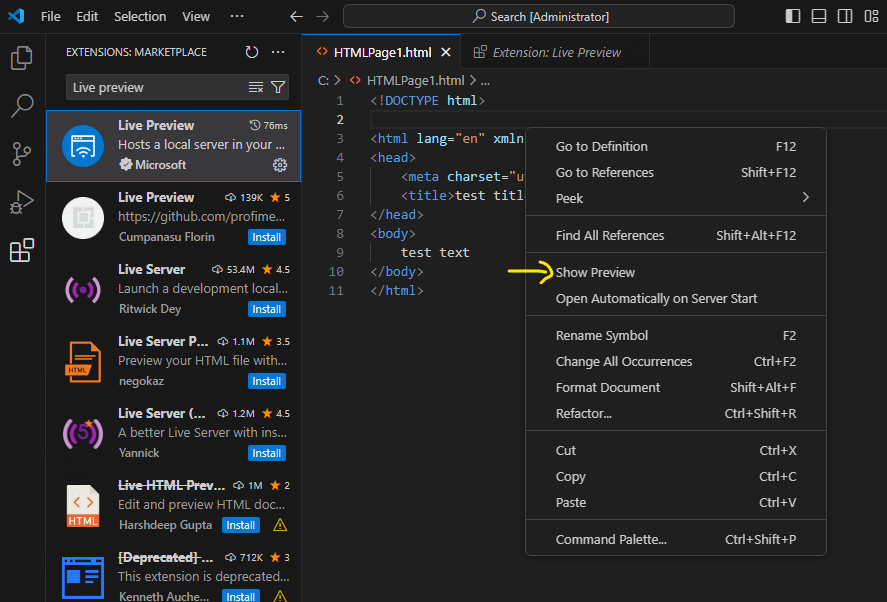Toggle the secondary side bar layout
This screenshot has height=602, width=887.
click(845, 16)
